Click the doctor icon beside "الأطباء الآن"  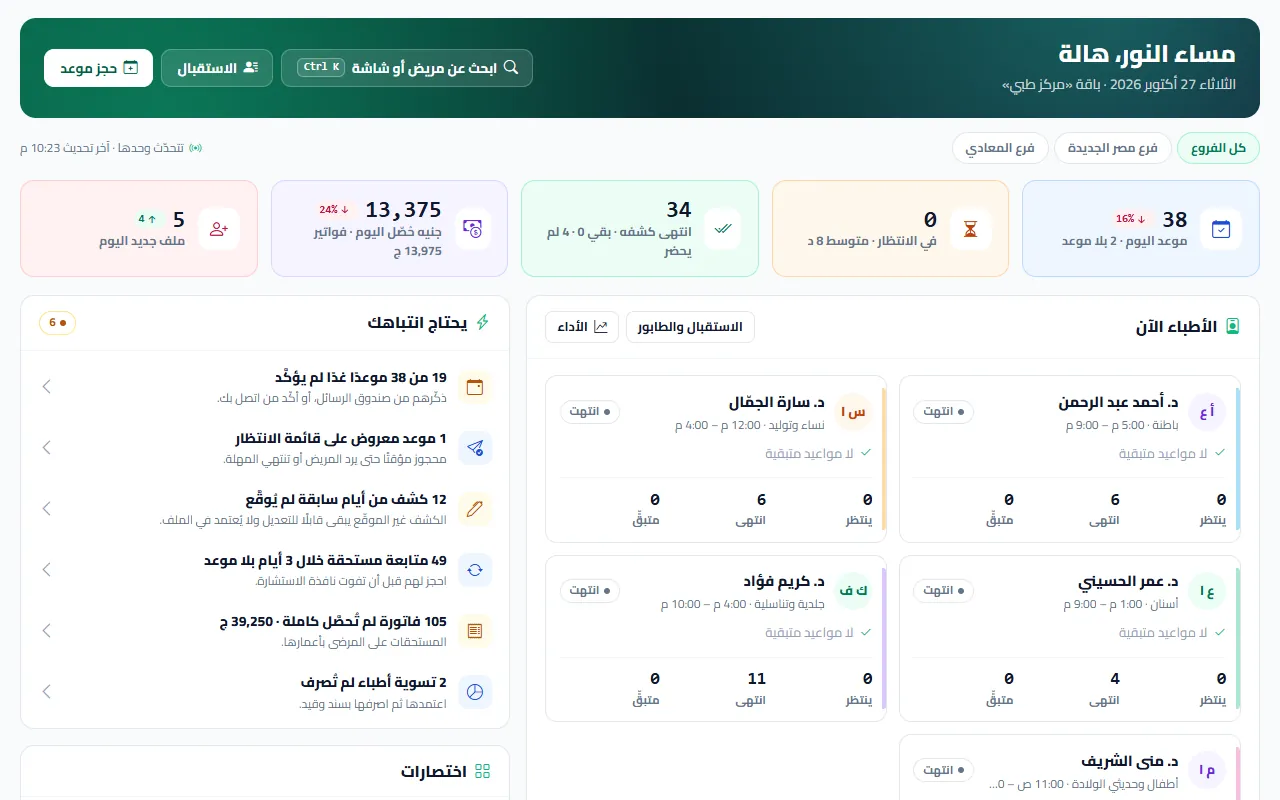[1233, 327]
